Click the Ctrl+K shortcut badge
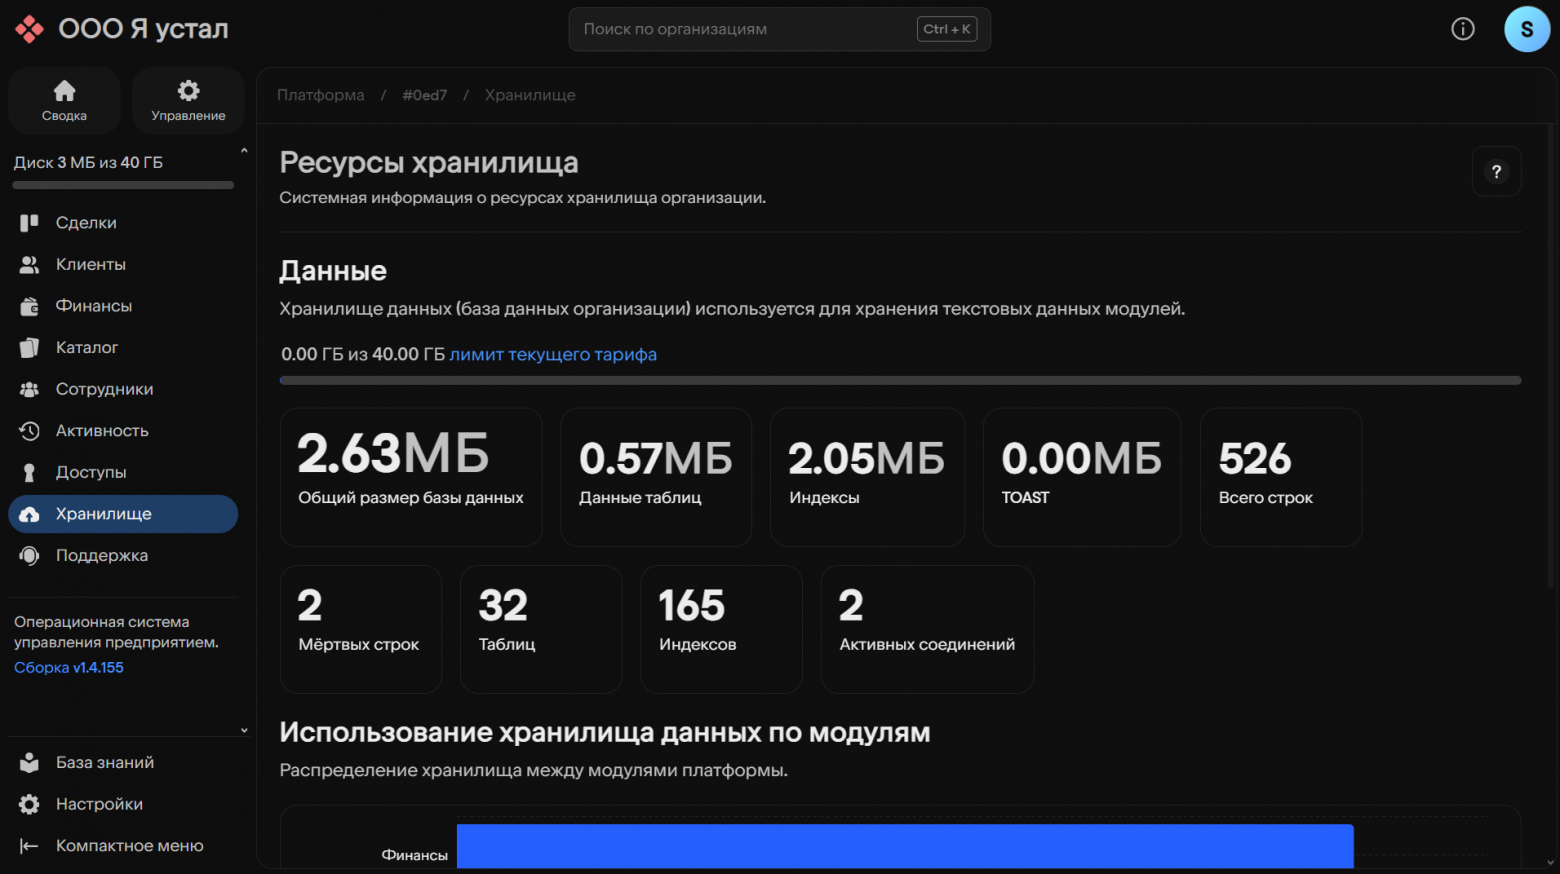The height and width of the screenshot is (874, 1560). pyautogui.click(x=947, y=29)
